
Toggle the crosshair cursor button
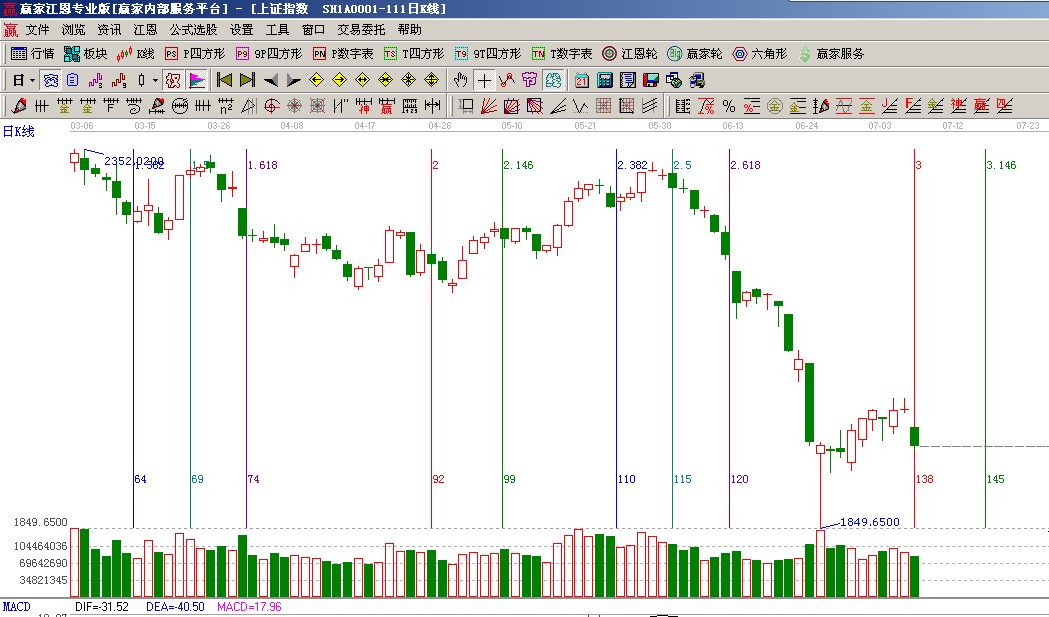point(484,80)
